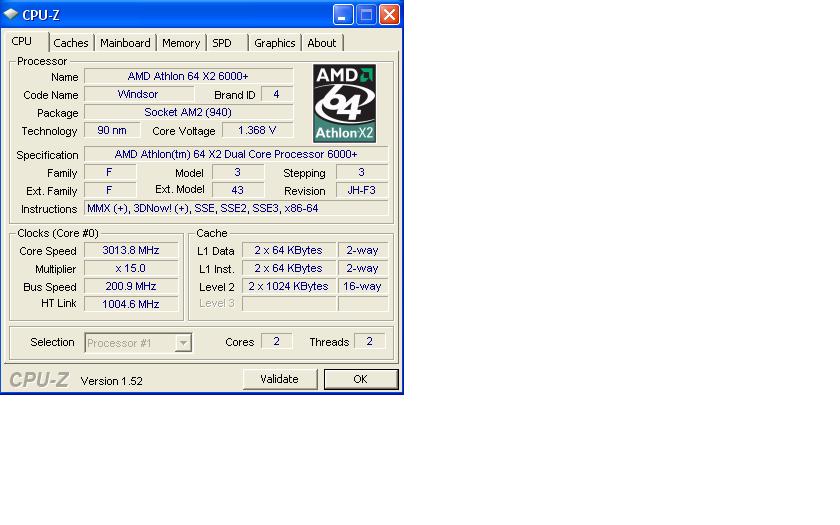This screenshot has width=840, height=525.
Task: Click the L1 Data associativity 2-way
Action: [x=363, y=250]
